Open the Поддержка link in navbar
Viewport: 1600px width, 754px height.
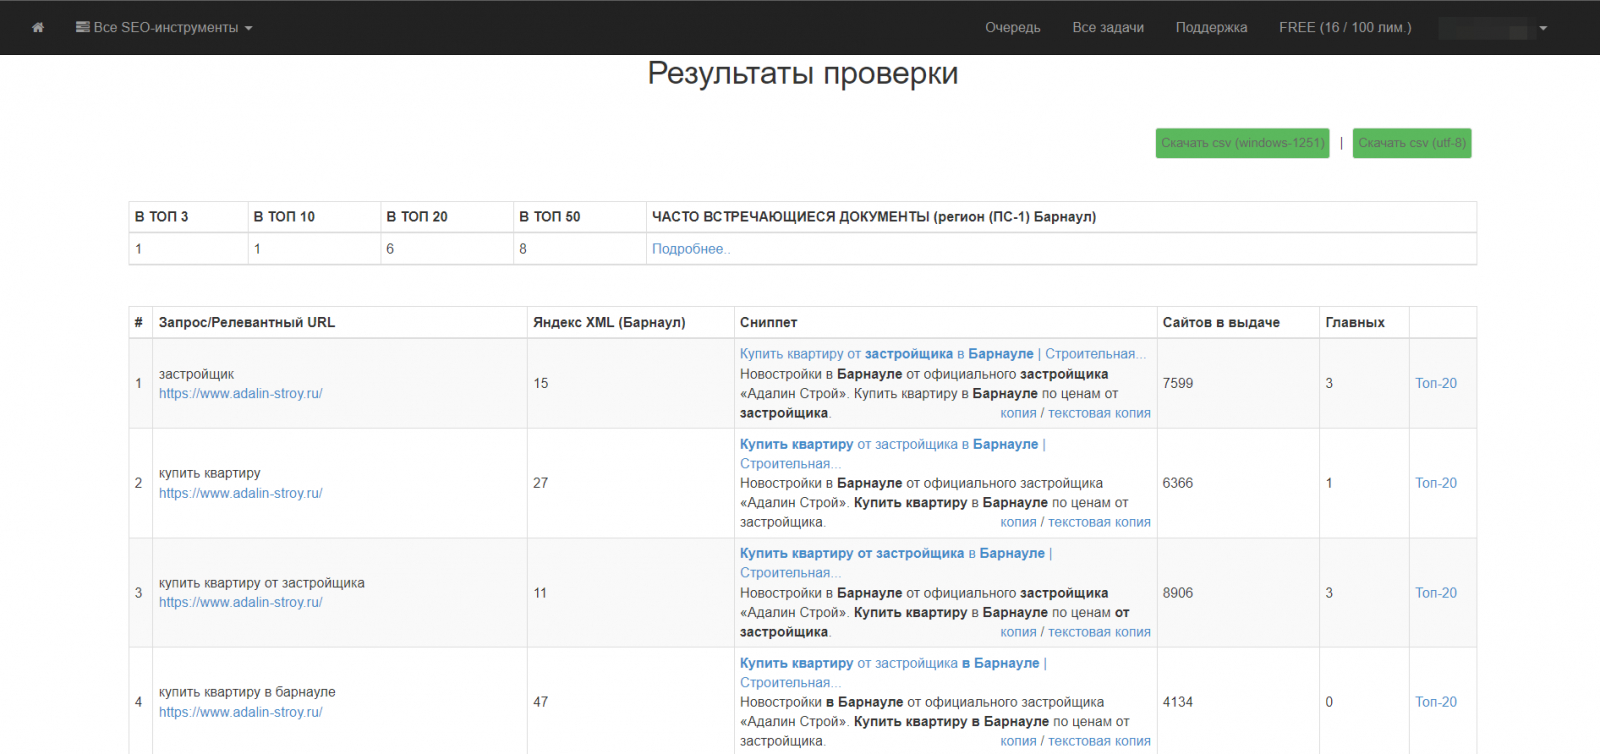[1211, 28]
